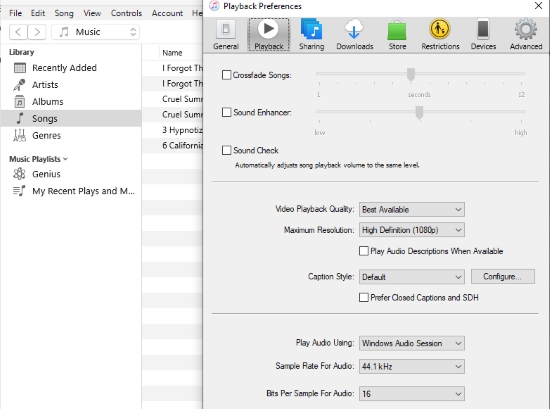Open the Sample Rate For Audio dropdown

(412, 367)
